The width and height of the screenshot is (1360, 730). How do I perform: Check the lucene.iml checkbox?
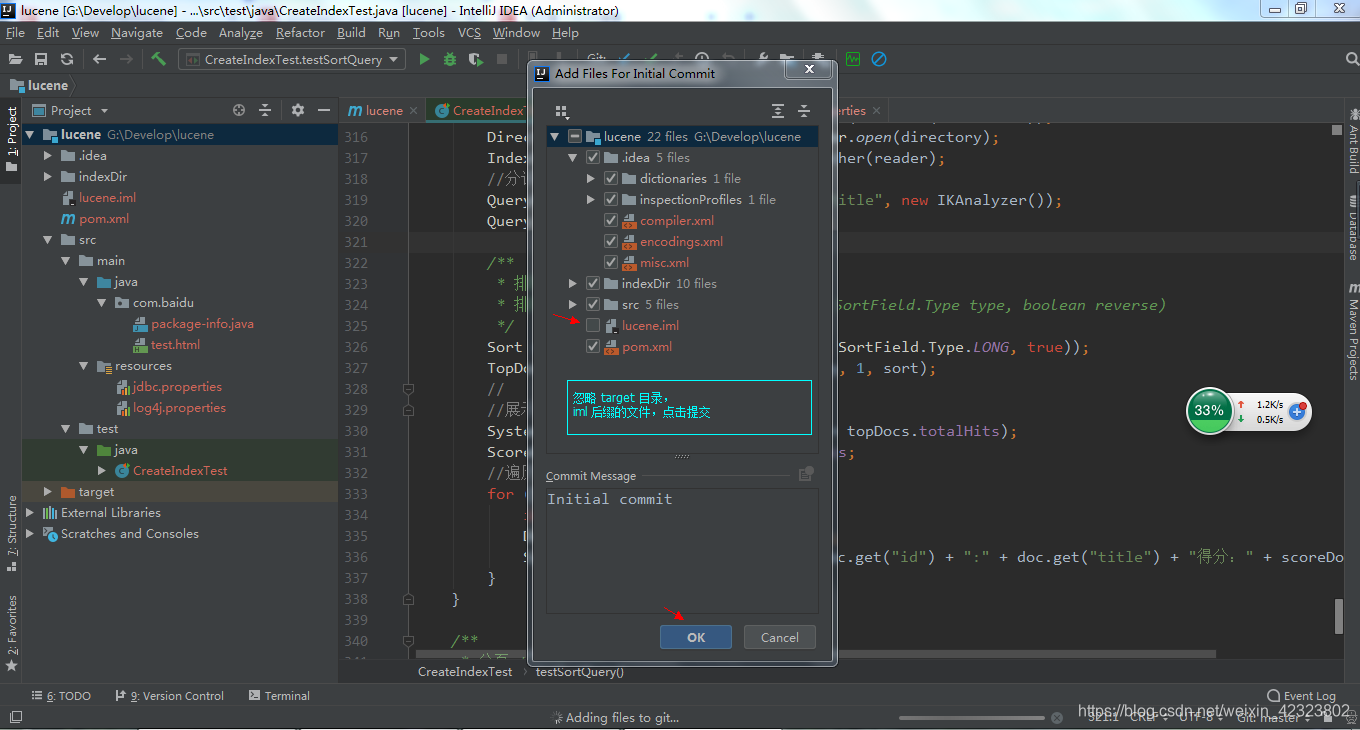coord(593,325)
